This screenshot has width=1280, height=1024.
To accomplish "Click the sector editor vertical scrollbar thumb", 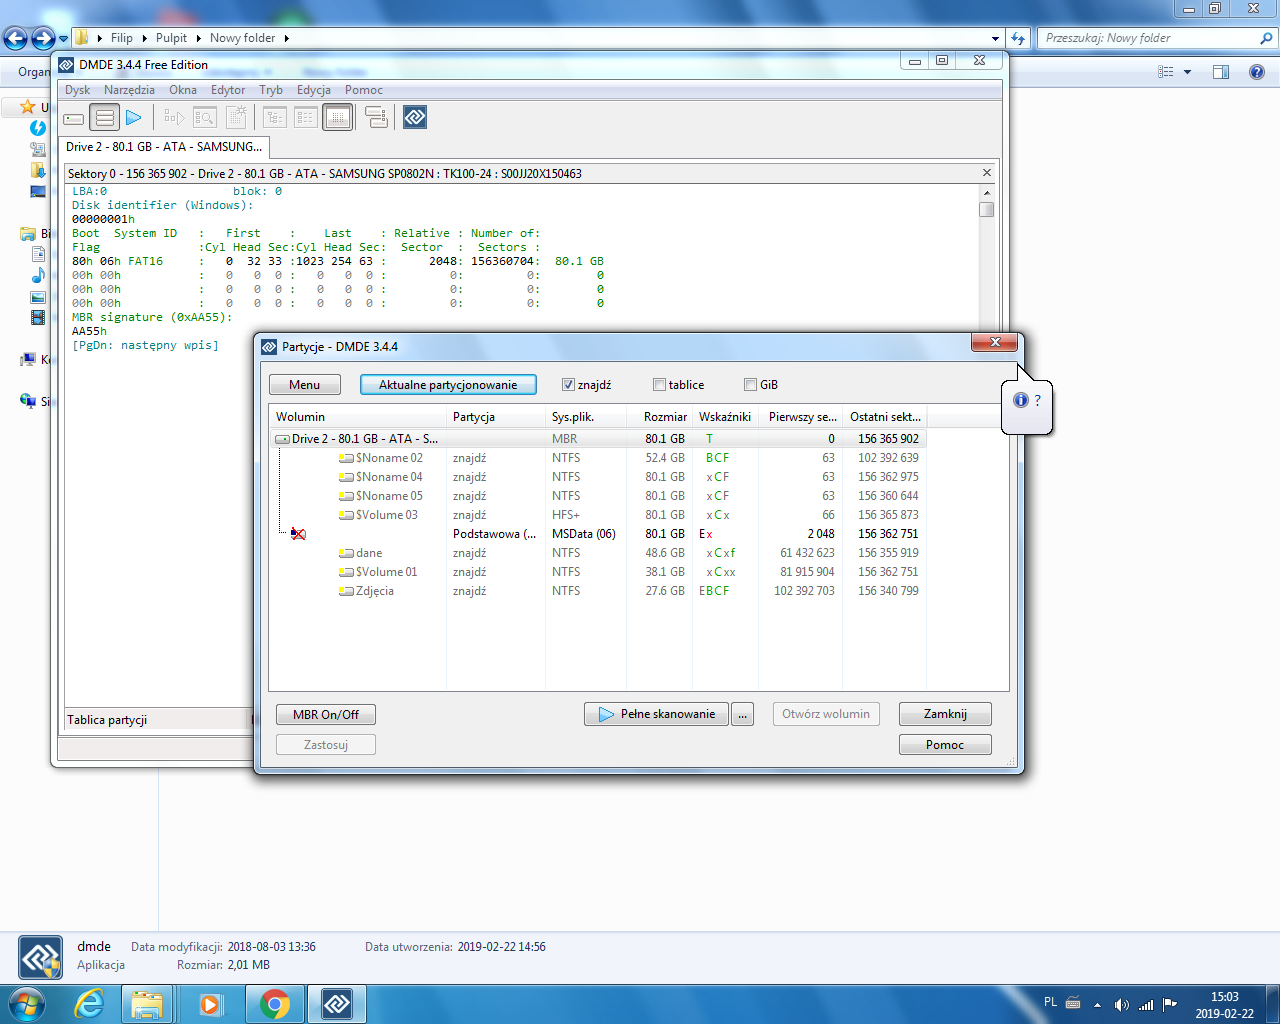I will click(x=986, y=210).
